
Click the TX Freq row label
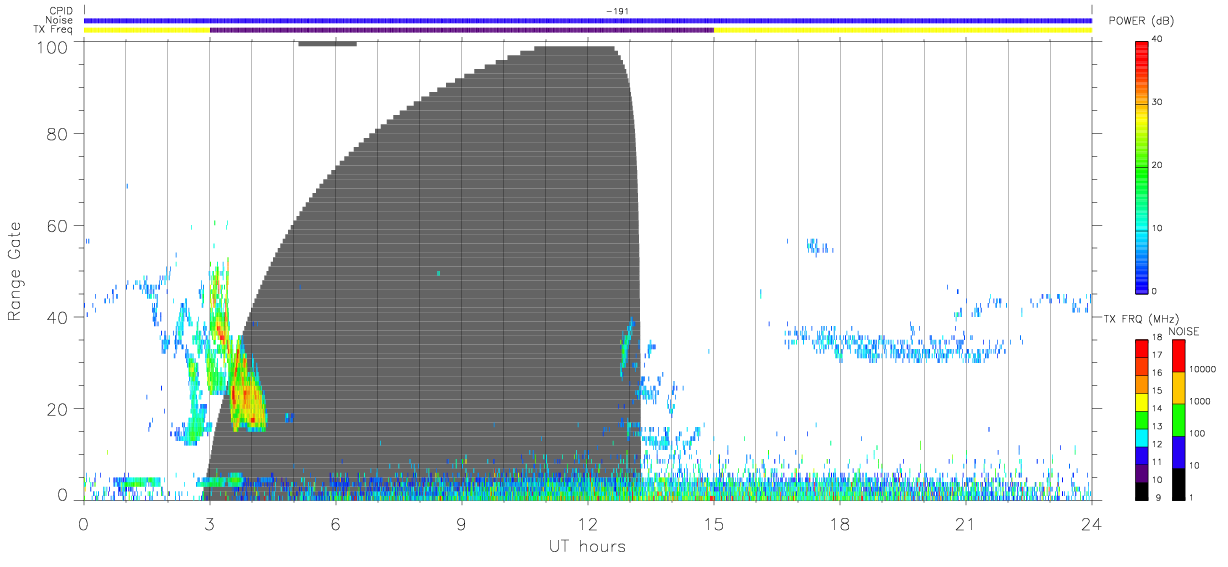55,29
